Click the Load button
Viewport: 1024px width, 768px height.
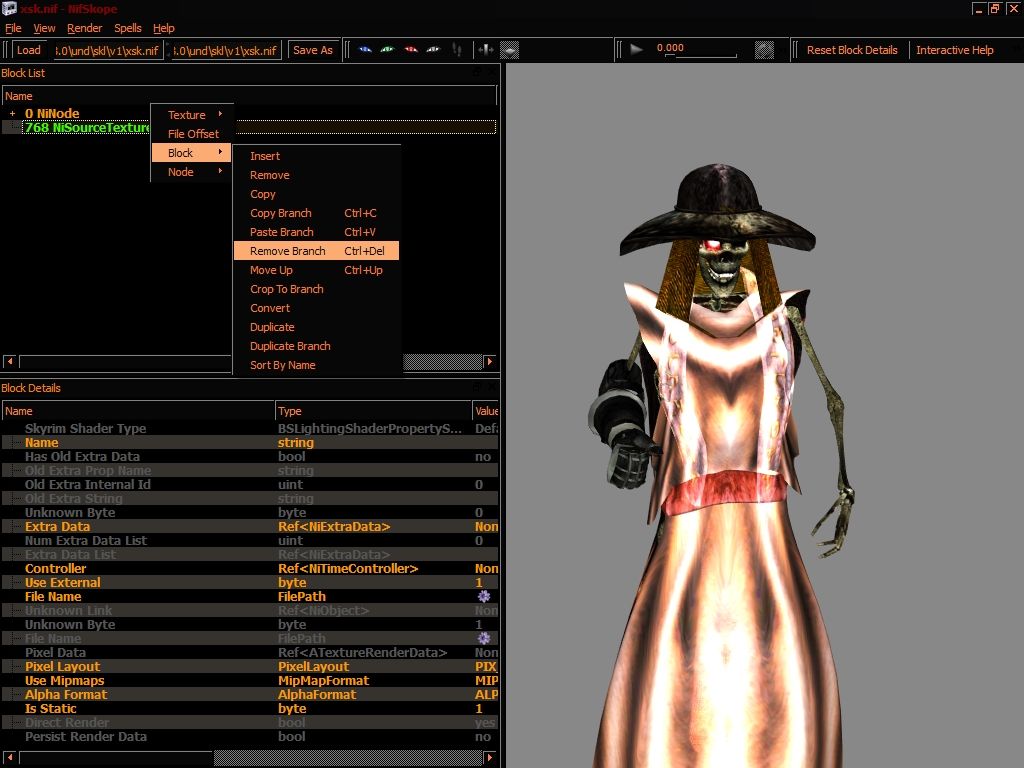29,50
